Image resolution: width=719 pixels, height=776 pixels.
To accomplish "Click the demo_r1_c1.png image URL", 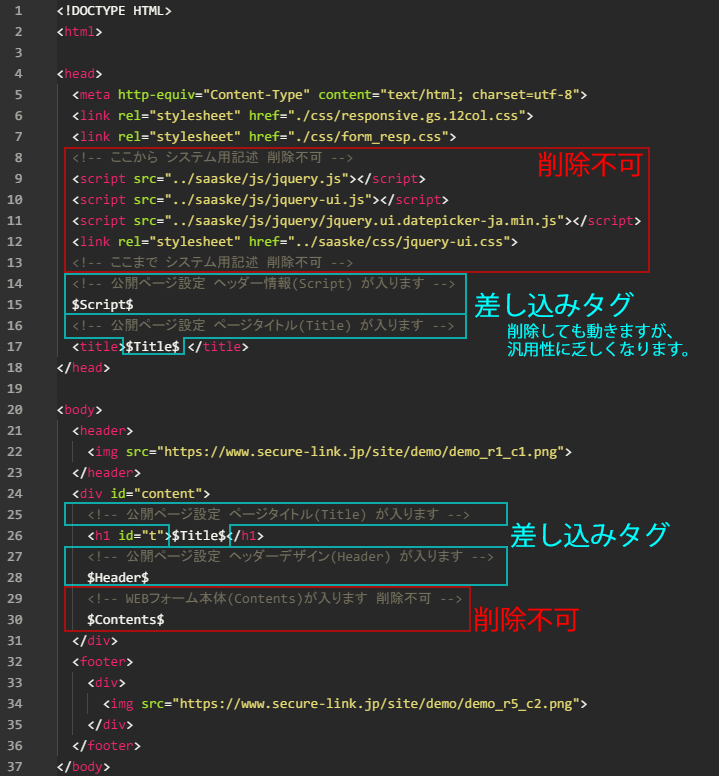I will pyautogui.click(x=363, y=451).
